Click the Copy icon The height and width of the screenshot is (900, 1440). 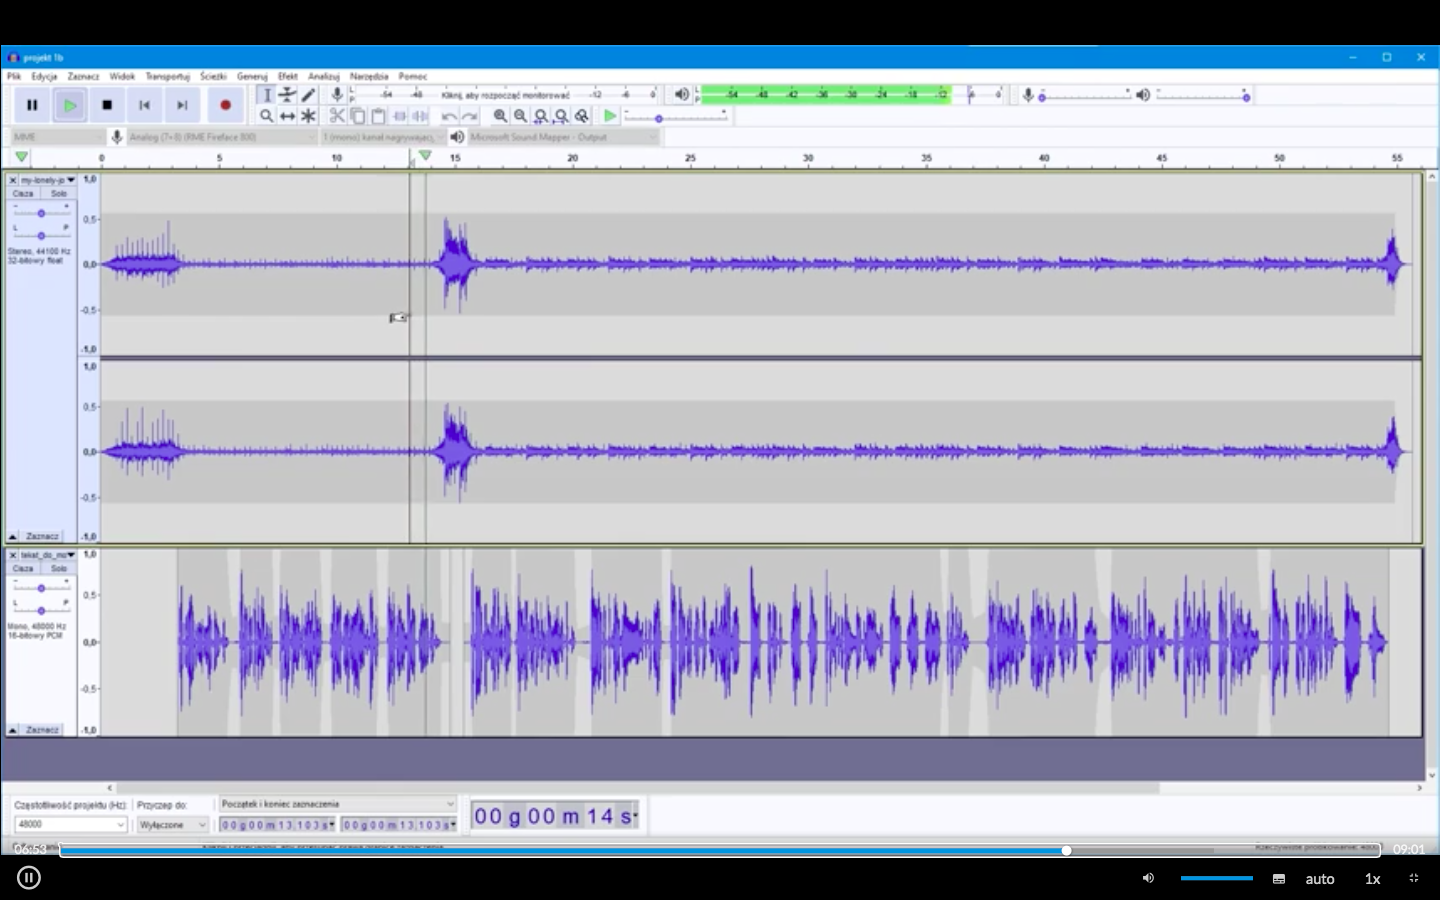pos(358,116)
